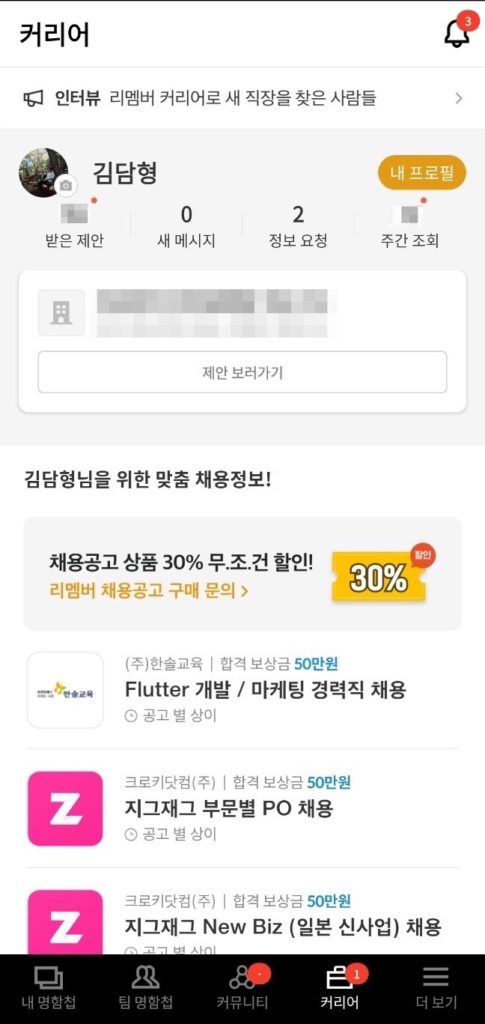Click the 제안 보러가기 button
Image resolution: width=485 pixels, height=1024 pixels.
tap(242, 372)
